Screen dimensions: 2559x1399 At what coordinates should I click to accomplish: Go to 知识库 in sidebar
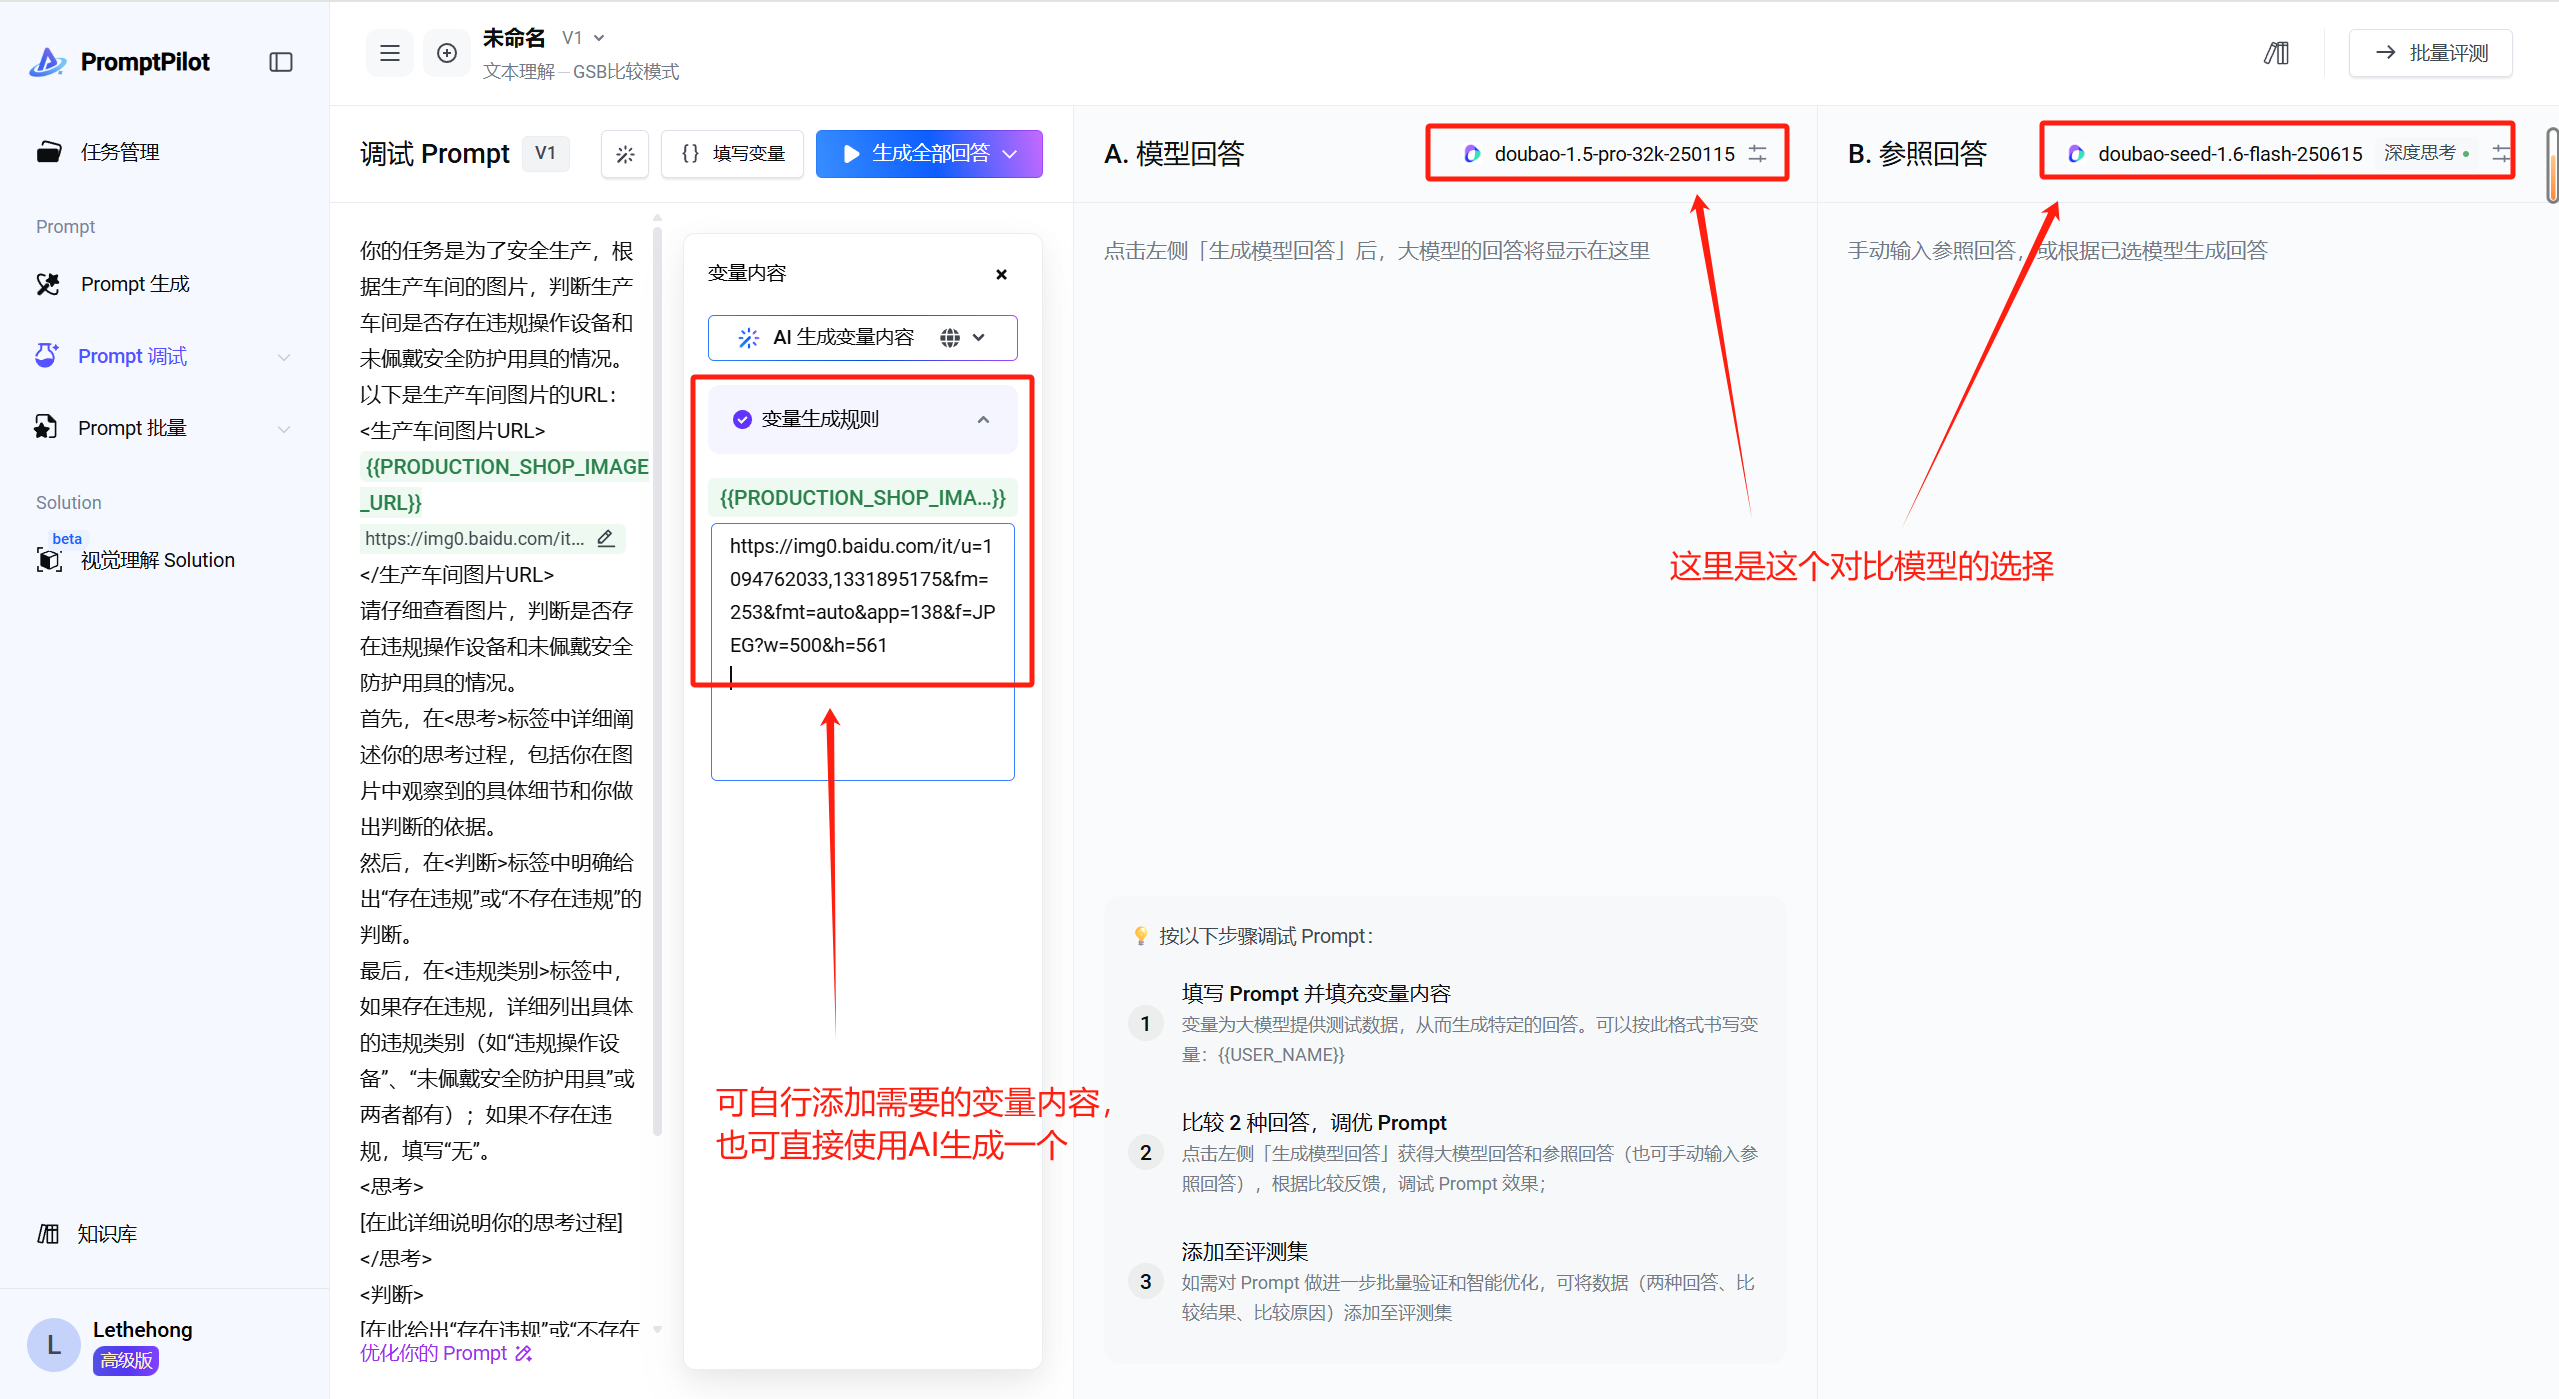point(106,1234)
